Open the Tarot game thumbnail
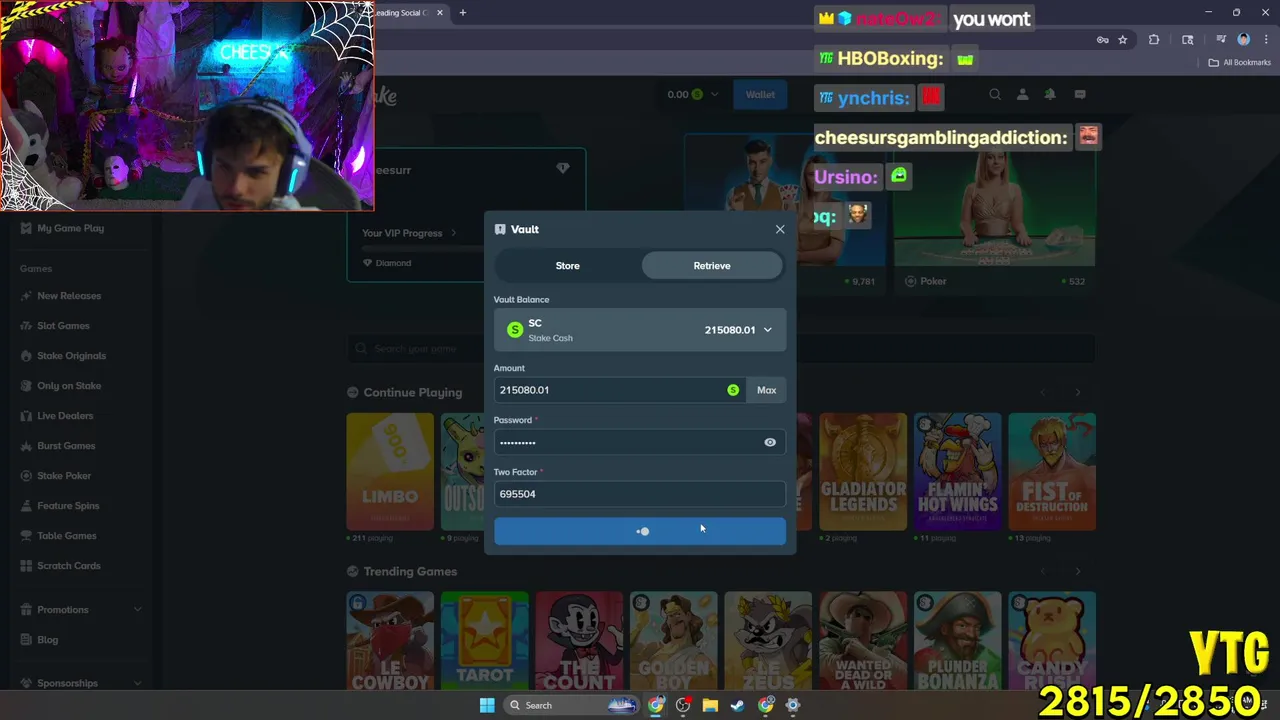This screenshot has width=1280, height=720. [x=485, y=641]
